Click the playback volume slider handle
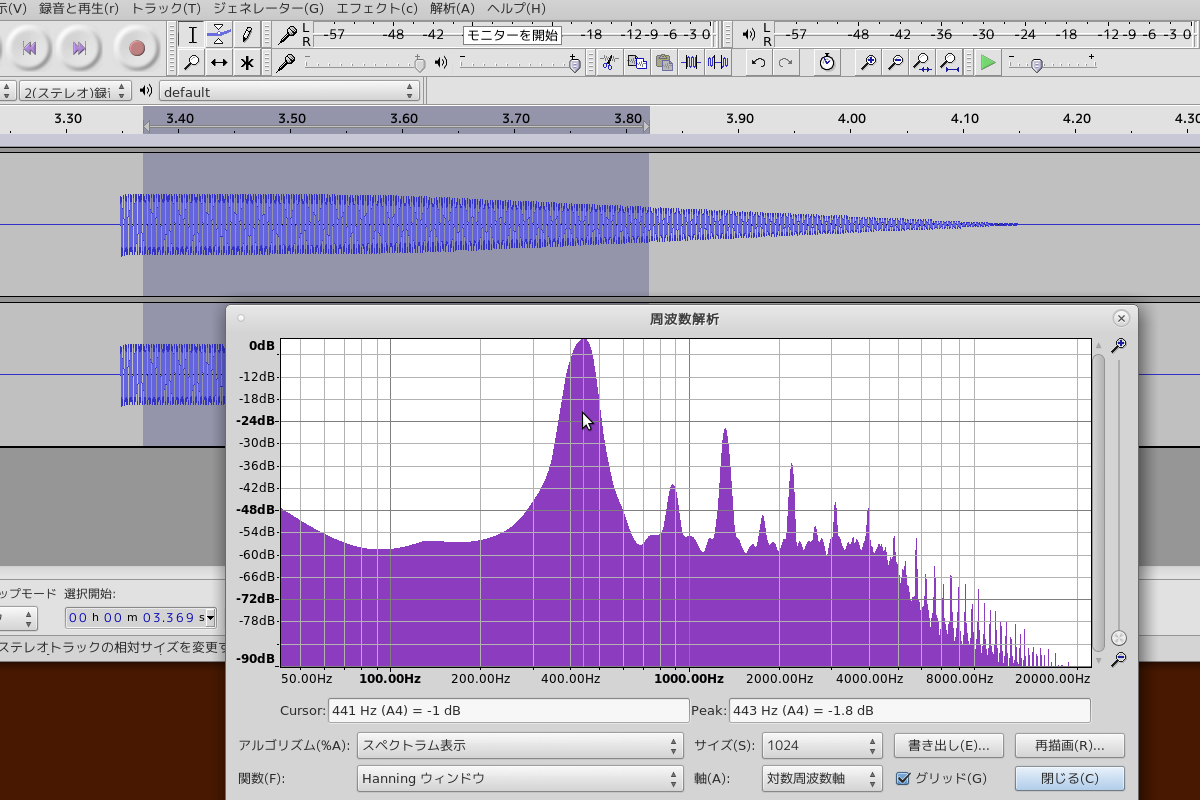1200x800 pixels. pos(574,65)
